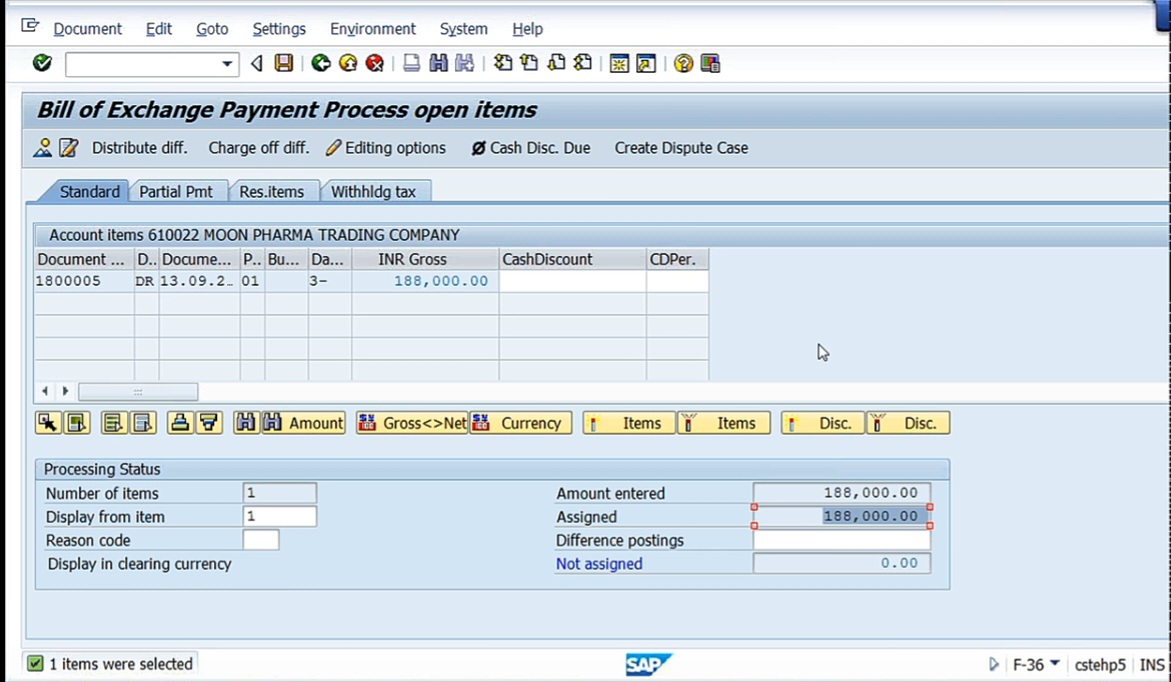The width and height of the screenshot is (1171, 682).
Task: Click the Cash Disc. Due button
Action: tap(531, 148)
